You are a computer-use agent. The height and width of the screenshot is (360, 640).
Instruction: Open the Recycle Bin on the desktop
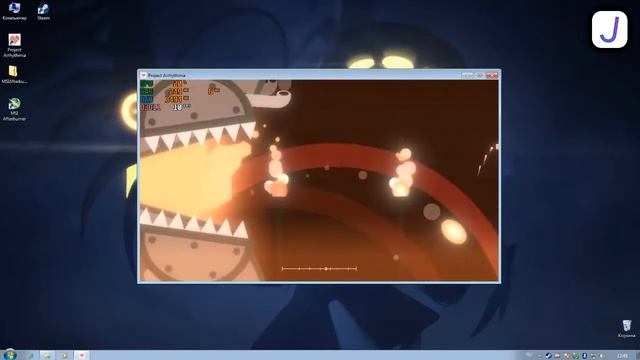[x=627, y=329]
